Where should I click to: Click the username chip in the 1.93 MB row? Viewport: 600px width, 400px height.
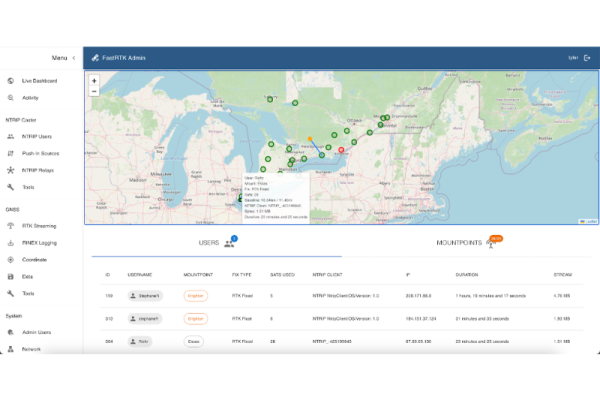tap(145, 318)
